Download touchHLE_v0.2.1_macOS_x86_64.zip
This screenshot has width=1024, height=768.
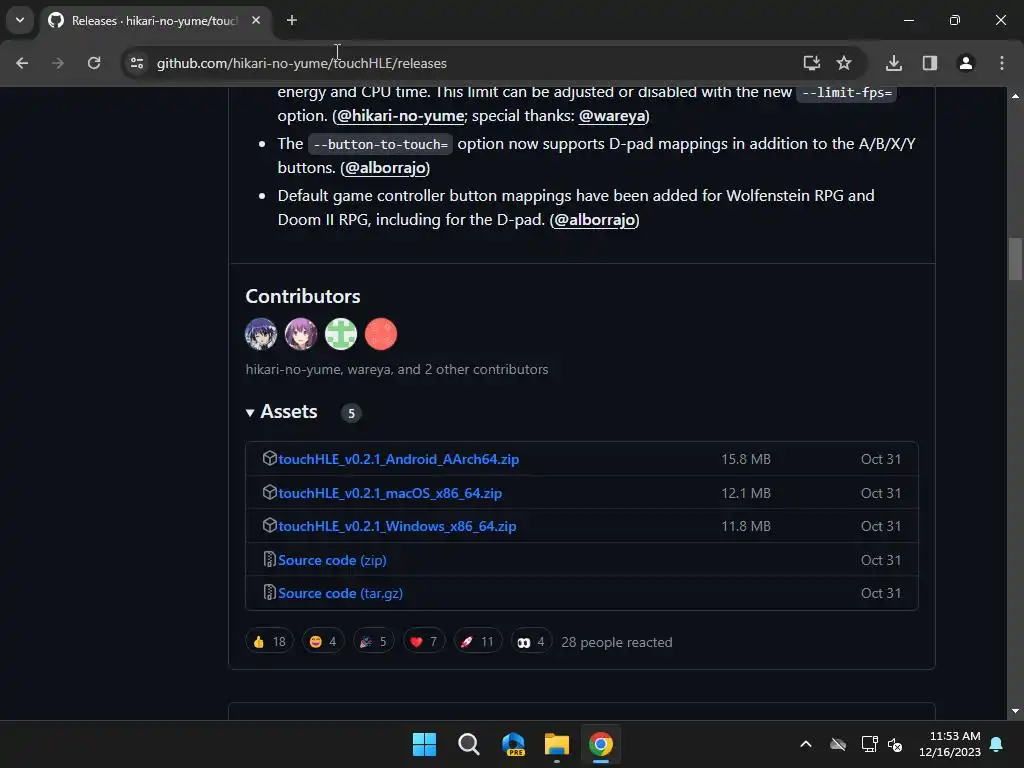pos(390,493)
